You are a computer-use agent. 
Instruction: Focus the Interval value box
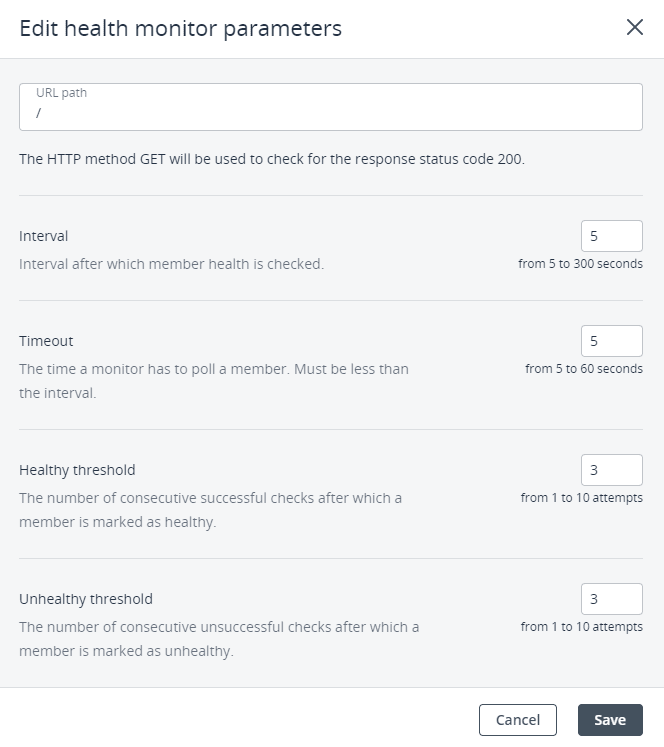[x=611, y=236]
